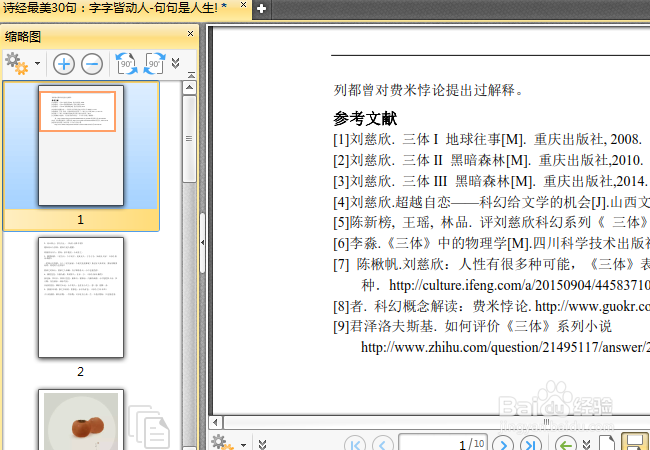Zoom in thumbnails with plus button
This screenshot has height=450, width=650.
64,64
